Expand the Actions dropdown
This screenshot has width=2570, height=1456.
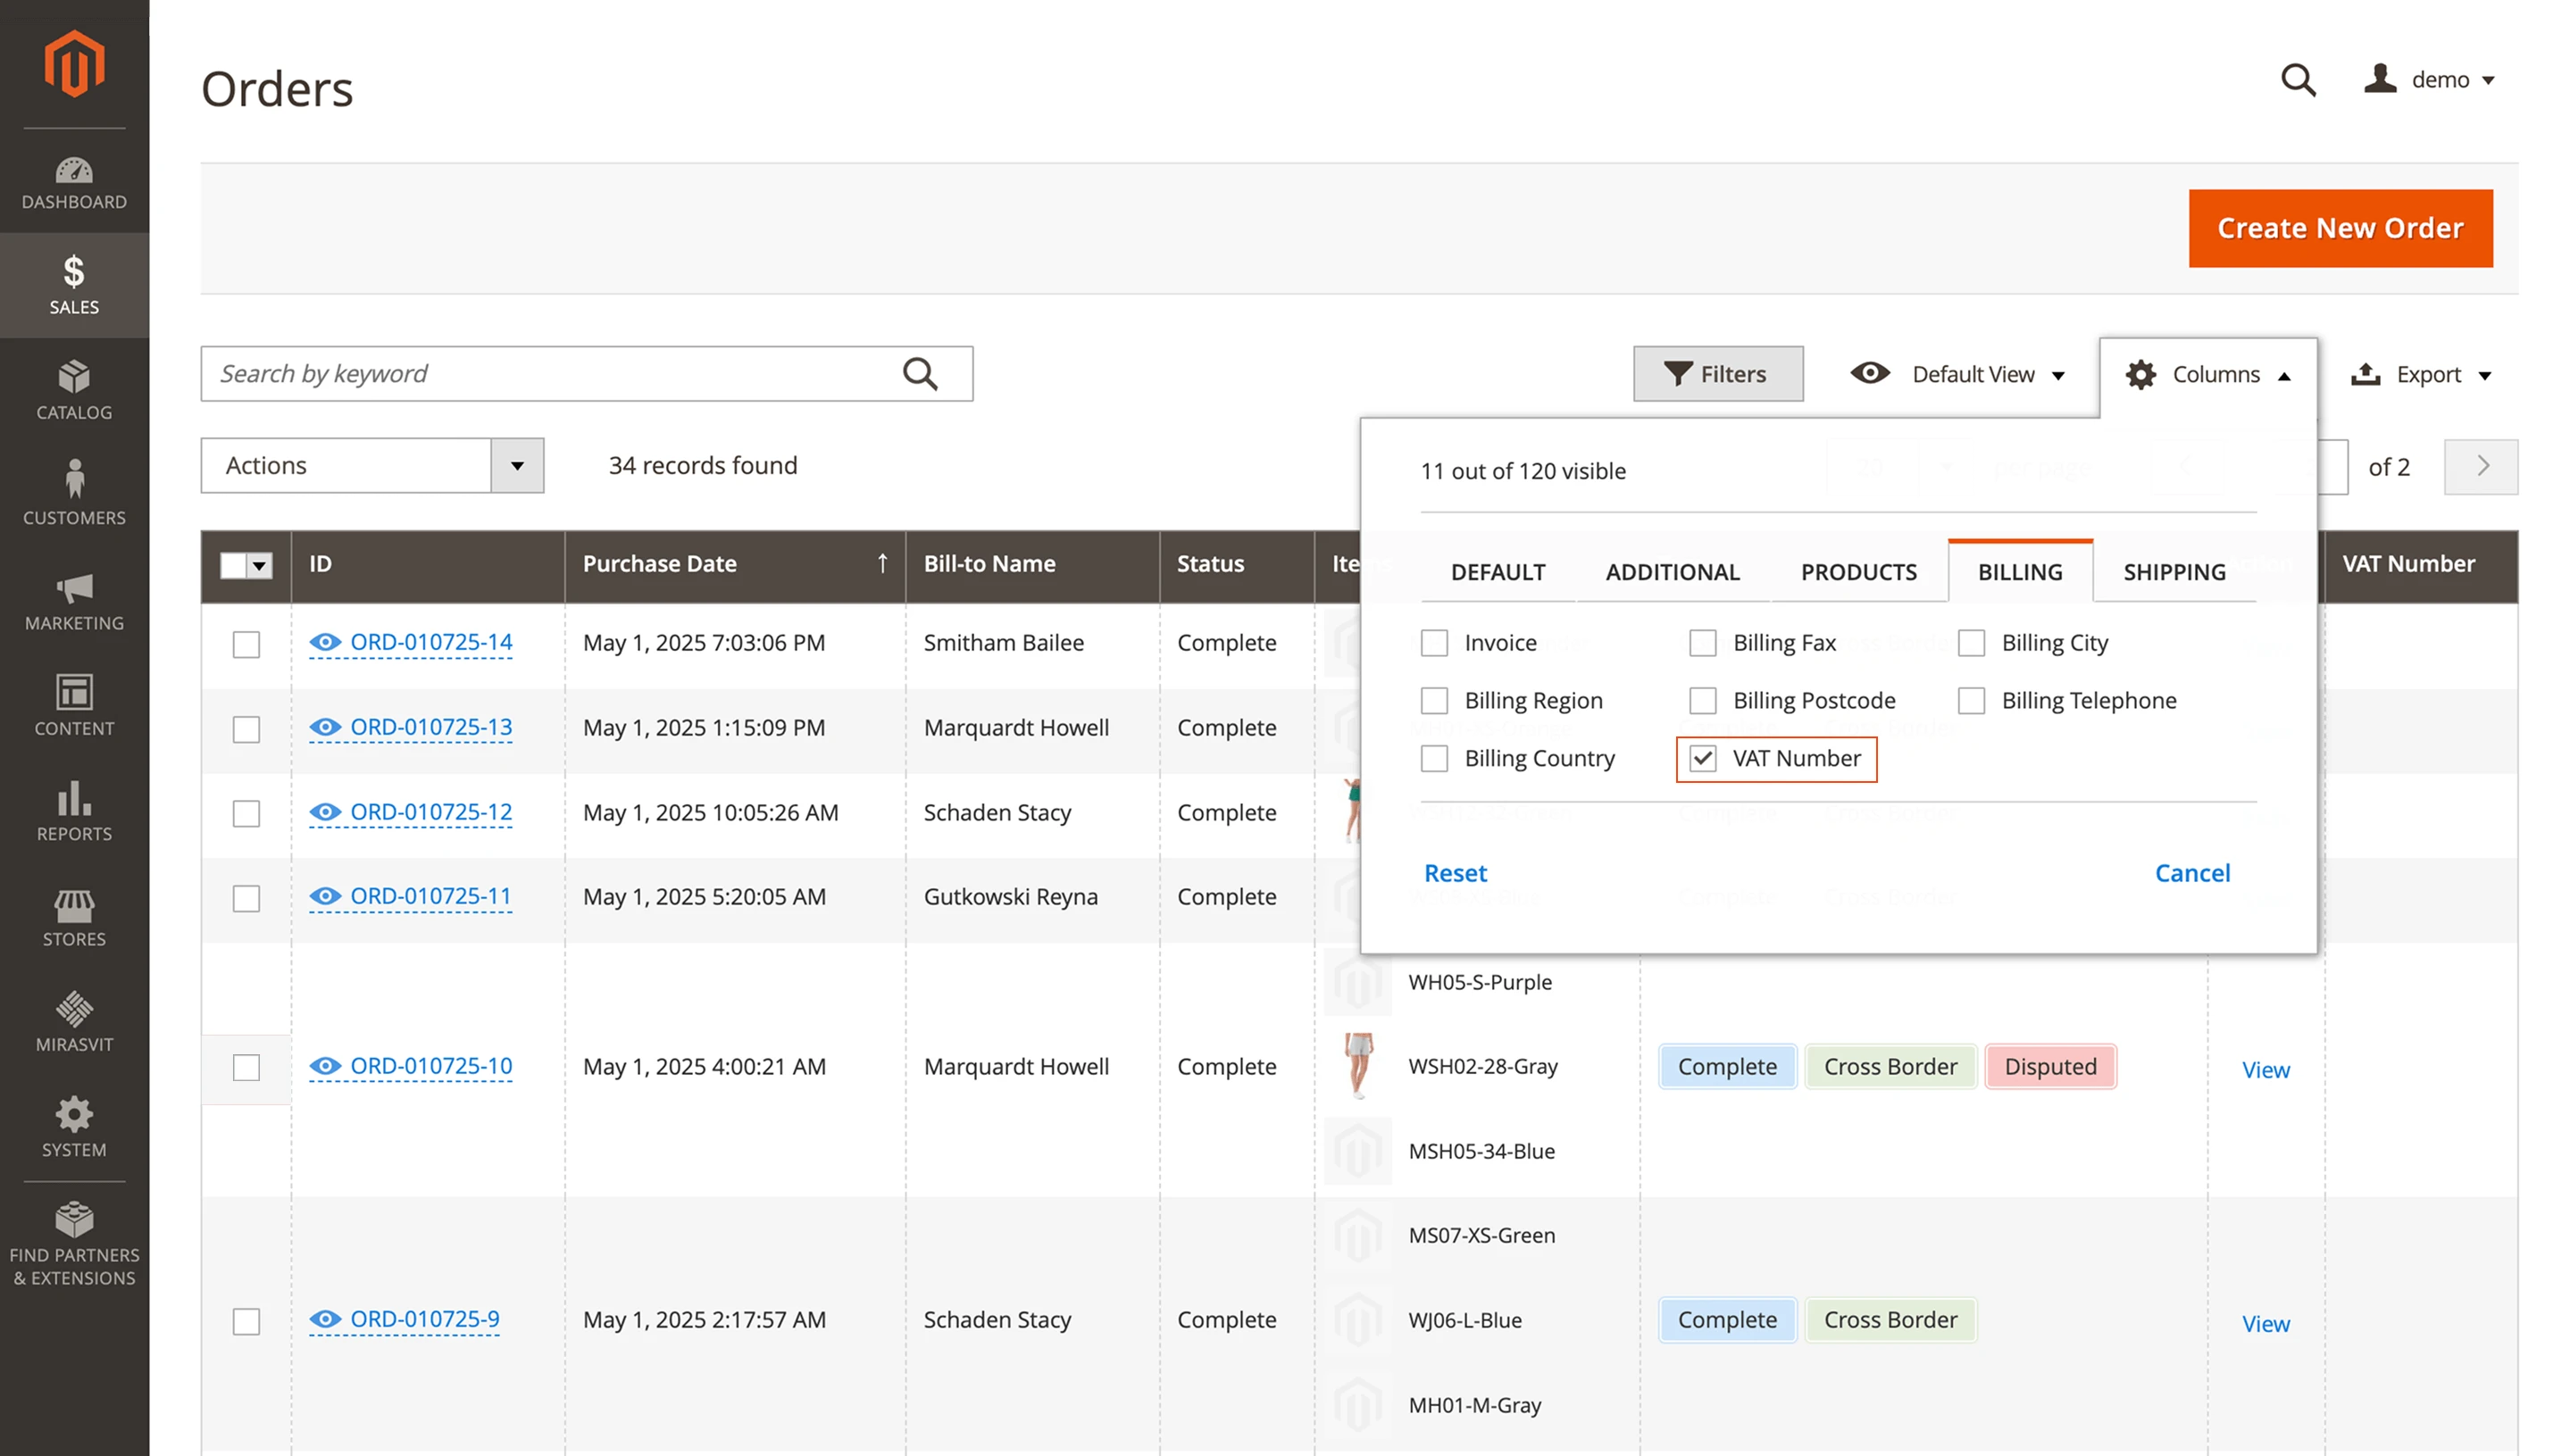tap(516, 465)
